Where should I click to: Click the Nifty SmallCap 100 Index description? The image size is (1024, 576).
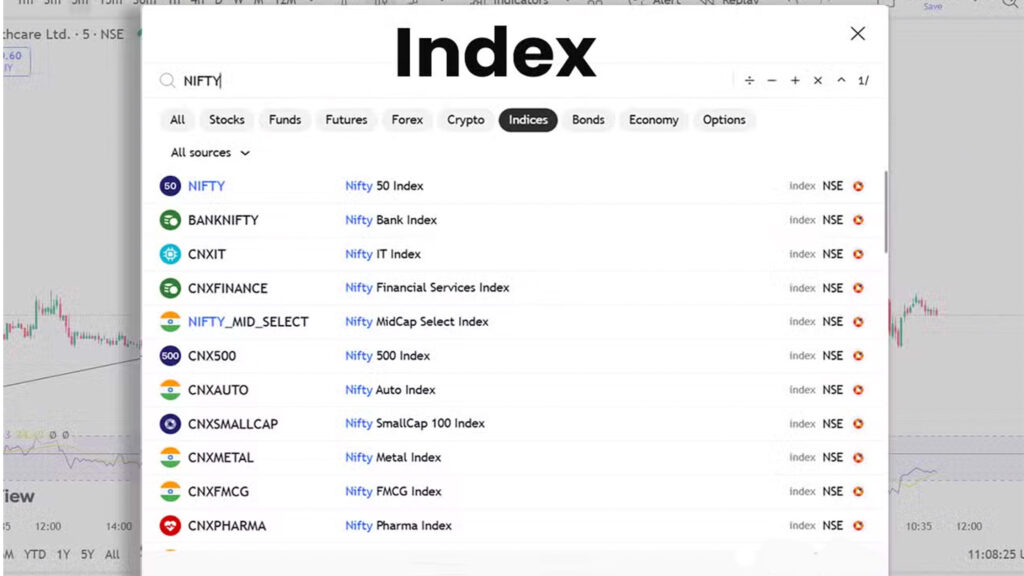(415, 424)
